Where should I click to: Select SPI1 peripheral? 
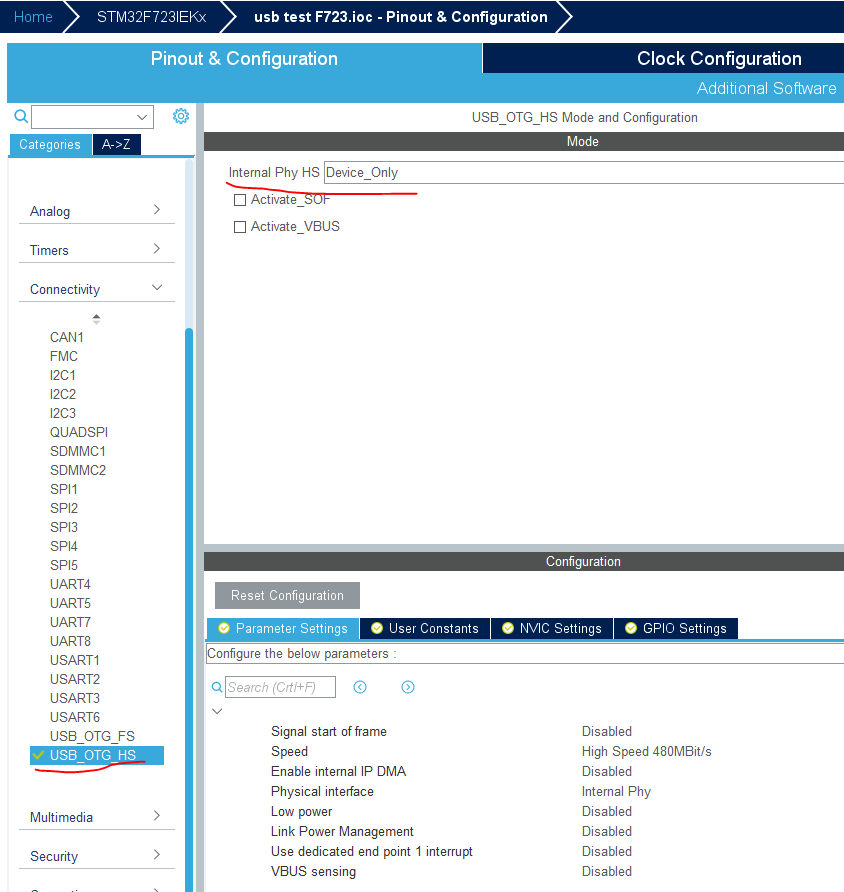pos(64,489)
